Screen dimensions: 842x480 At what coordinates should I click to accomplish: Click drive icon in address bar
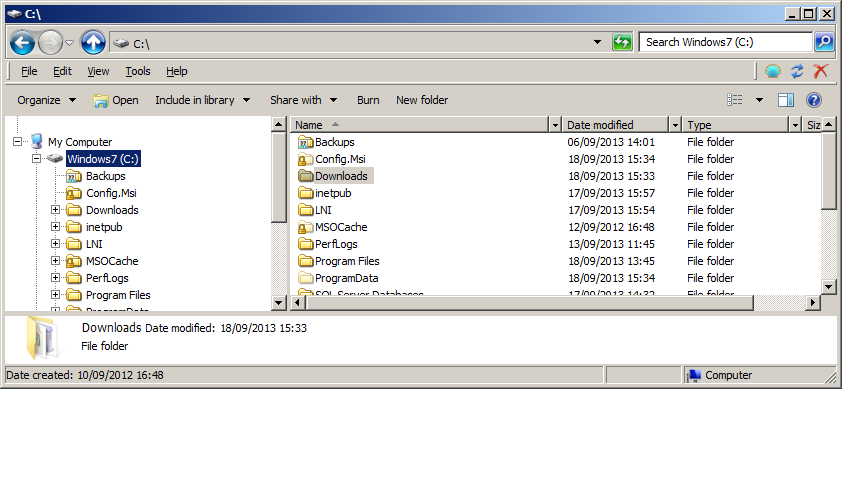[121, 43]
